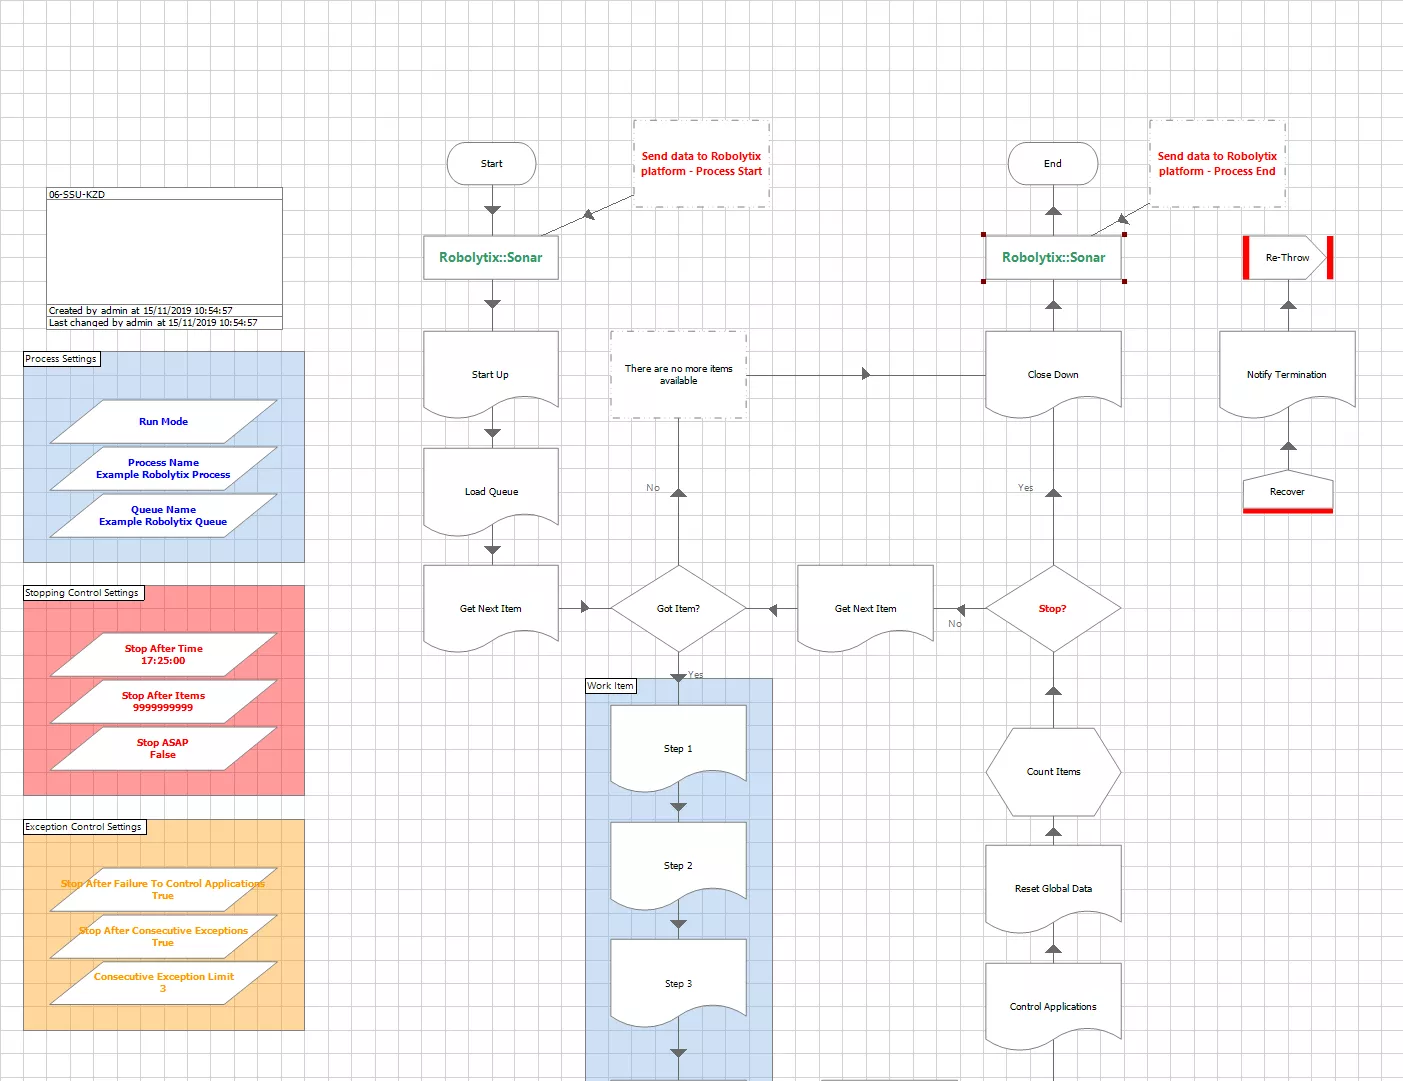The width and height of the screenshot is (1403, 1081).
Task: Select the Step 1 stage
Action: (678, 748)
